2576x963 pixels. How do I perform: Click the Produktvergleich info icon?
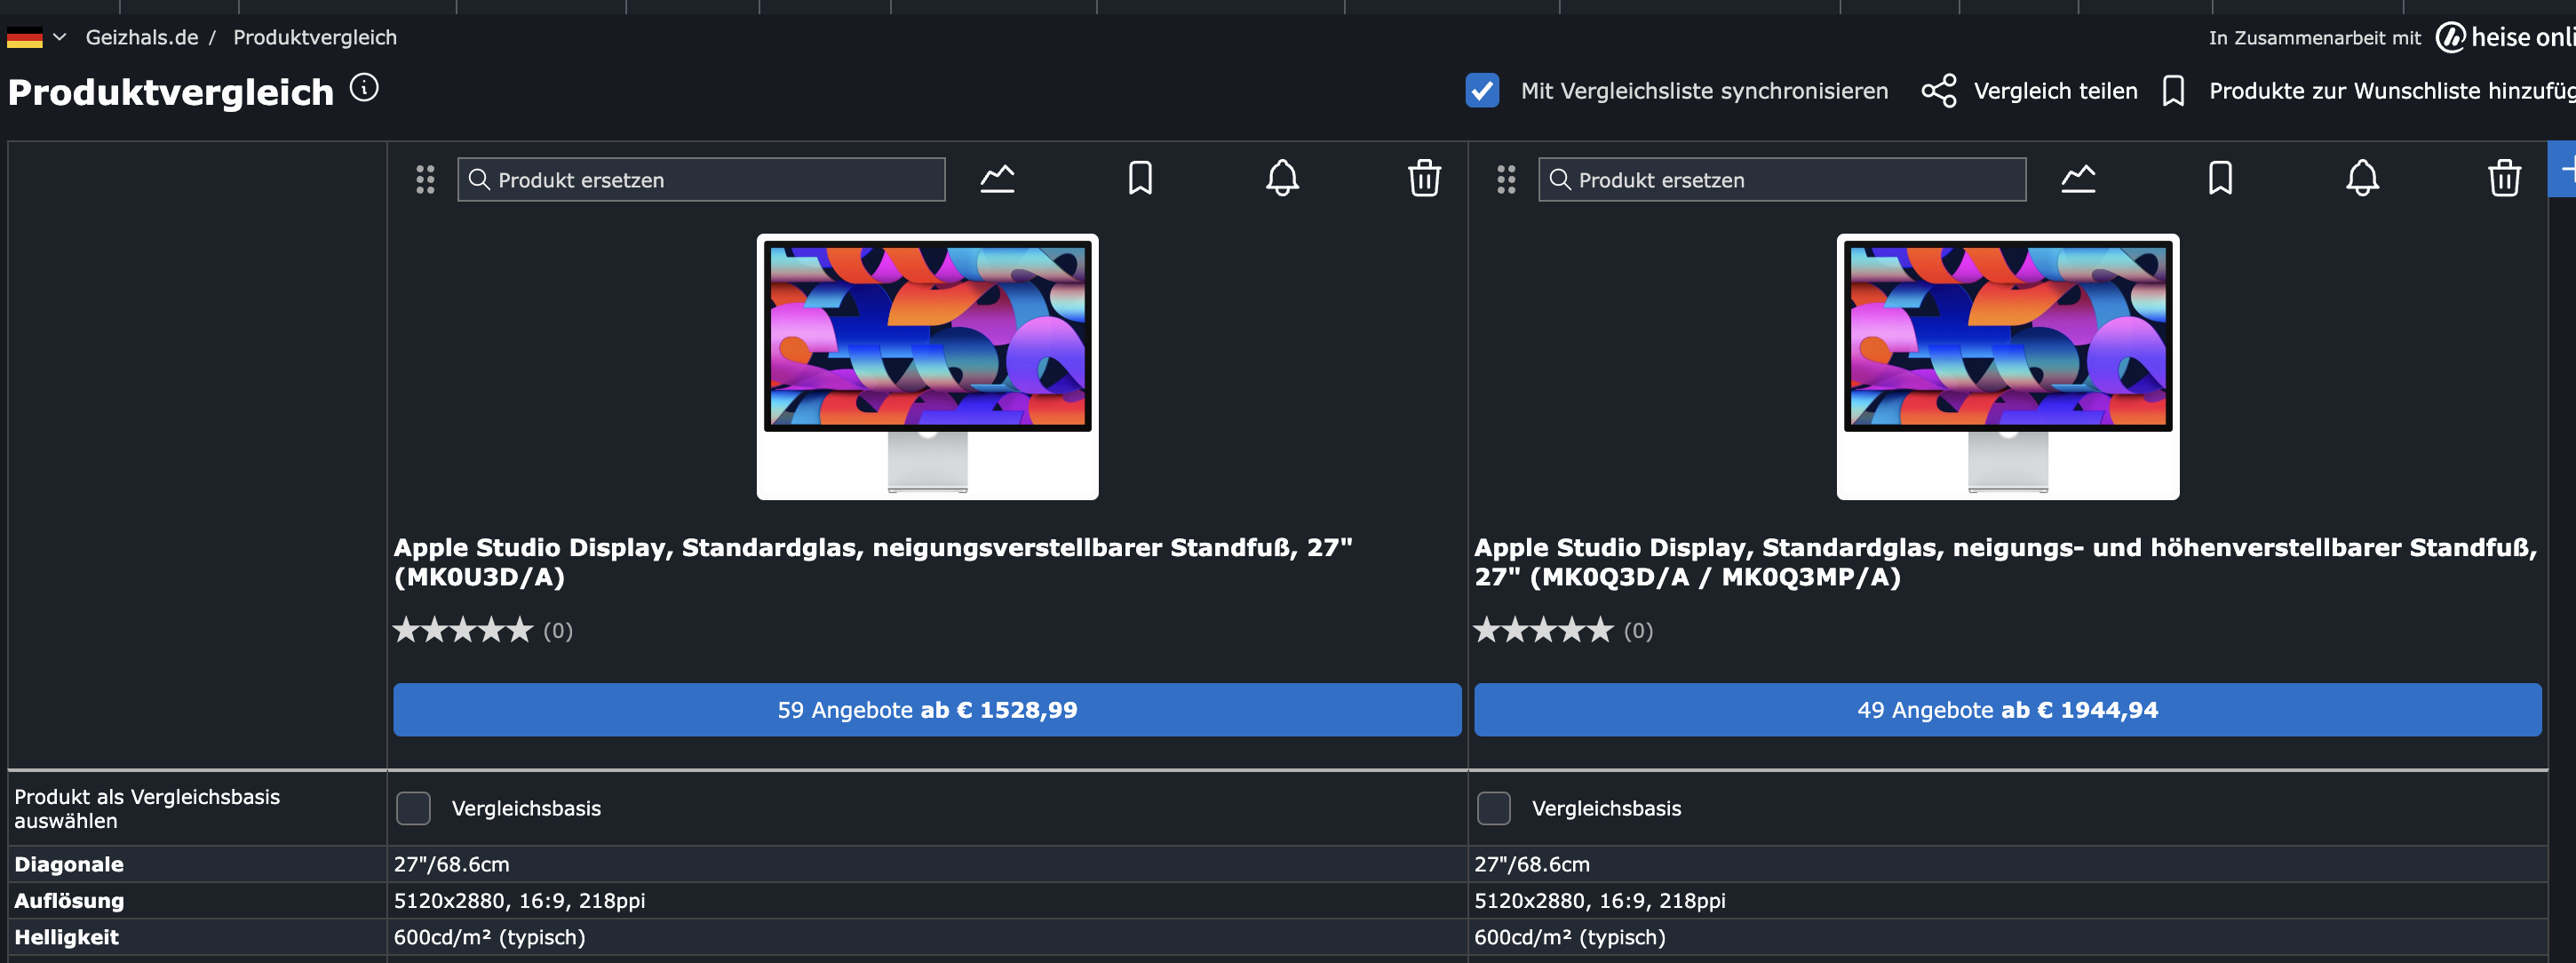(x=364, y=89)
